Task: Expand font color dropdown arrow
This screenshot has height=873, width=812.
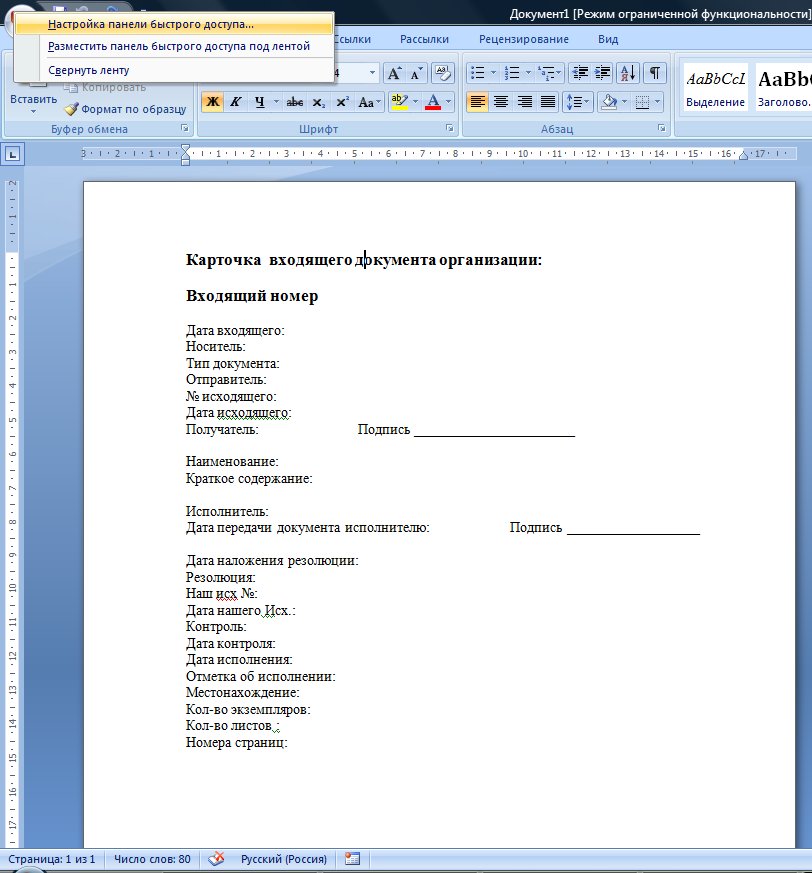Action: pyautogui.click(x=449, y=102)
